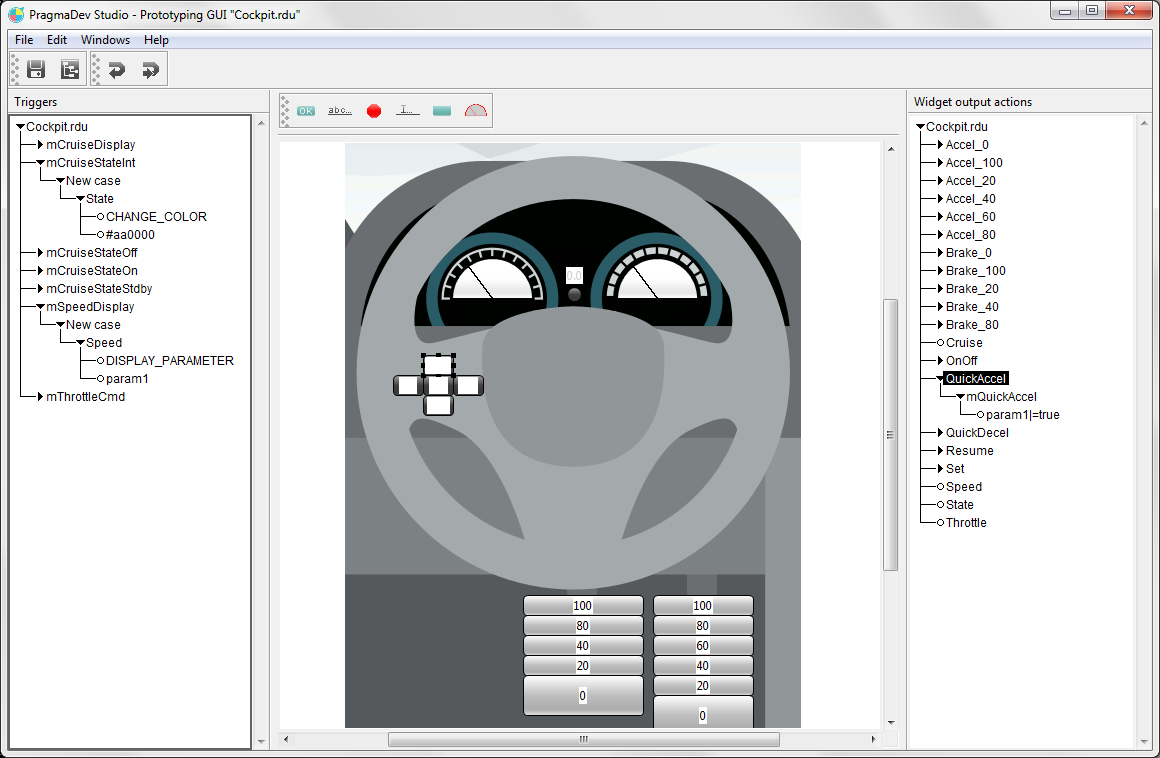The height and width of the screenshot is (758, 1160).
Task: Select the Throttle item in output actions
Action: tap(965, 523)
